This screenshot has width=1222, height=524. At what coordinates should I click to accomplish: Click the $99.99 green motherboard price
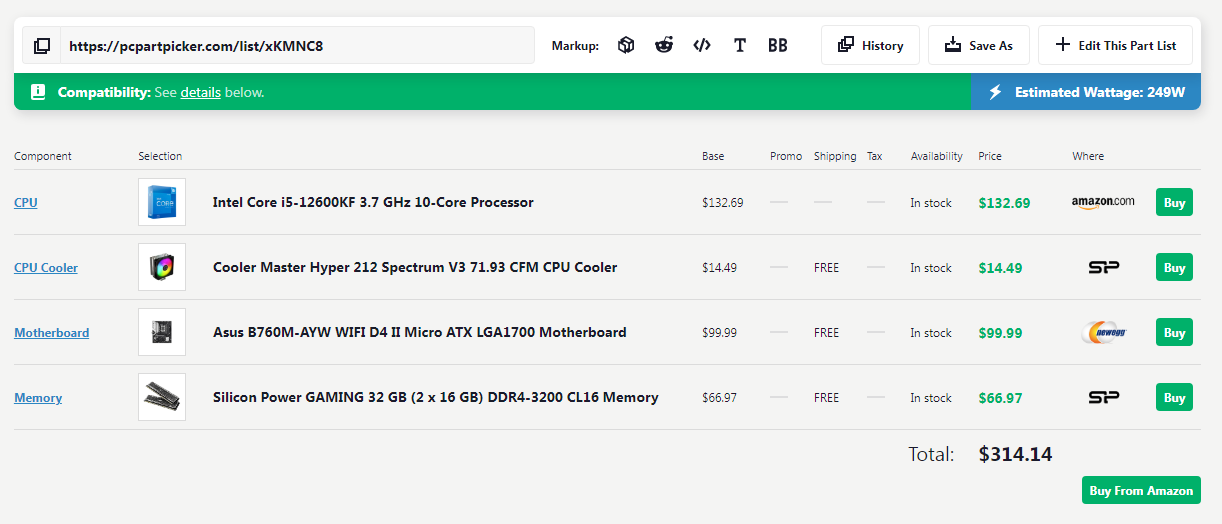pos(1000,333)
